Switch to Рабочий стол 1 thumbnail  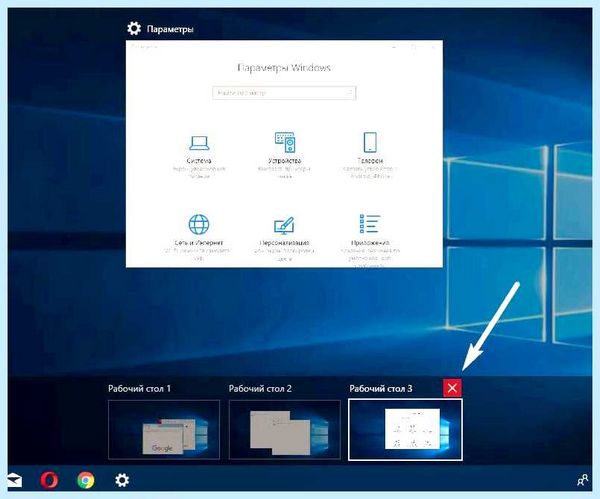(x=164, y=429)
